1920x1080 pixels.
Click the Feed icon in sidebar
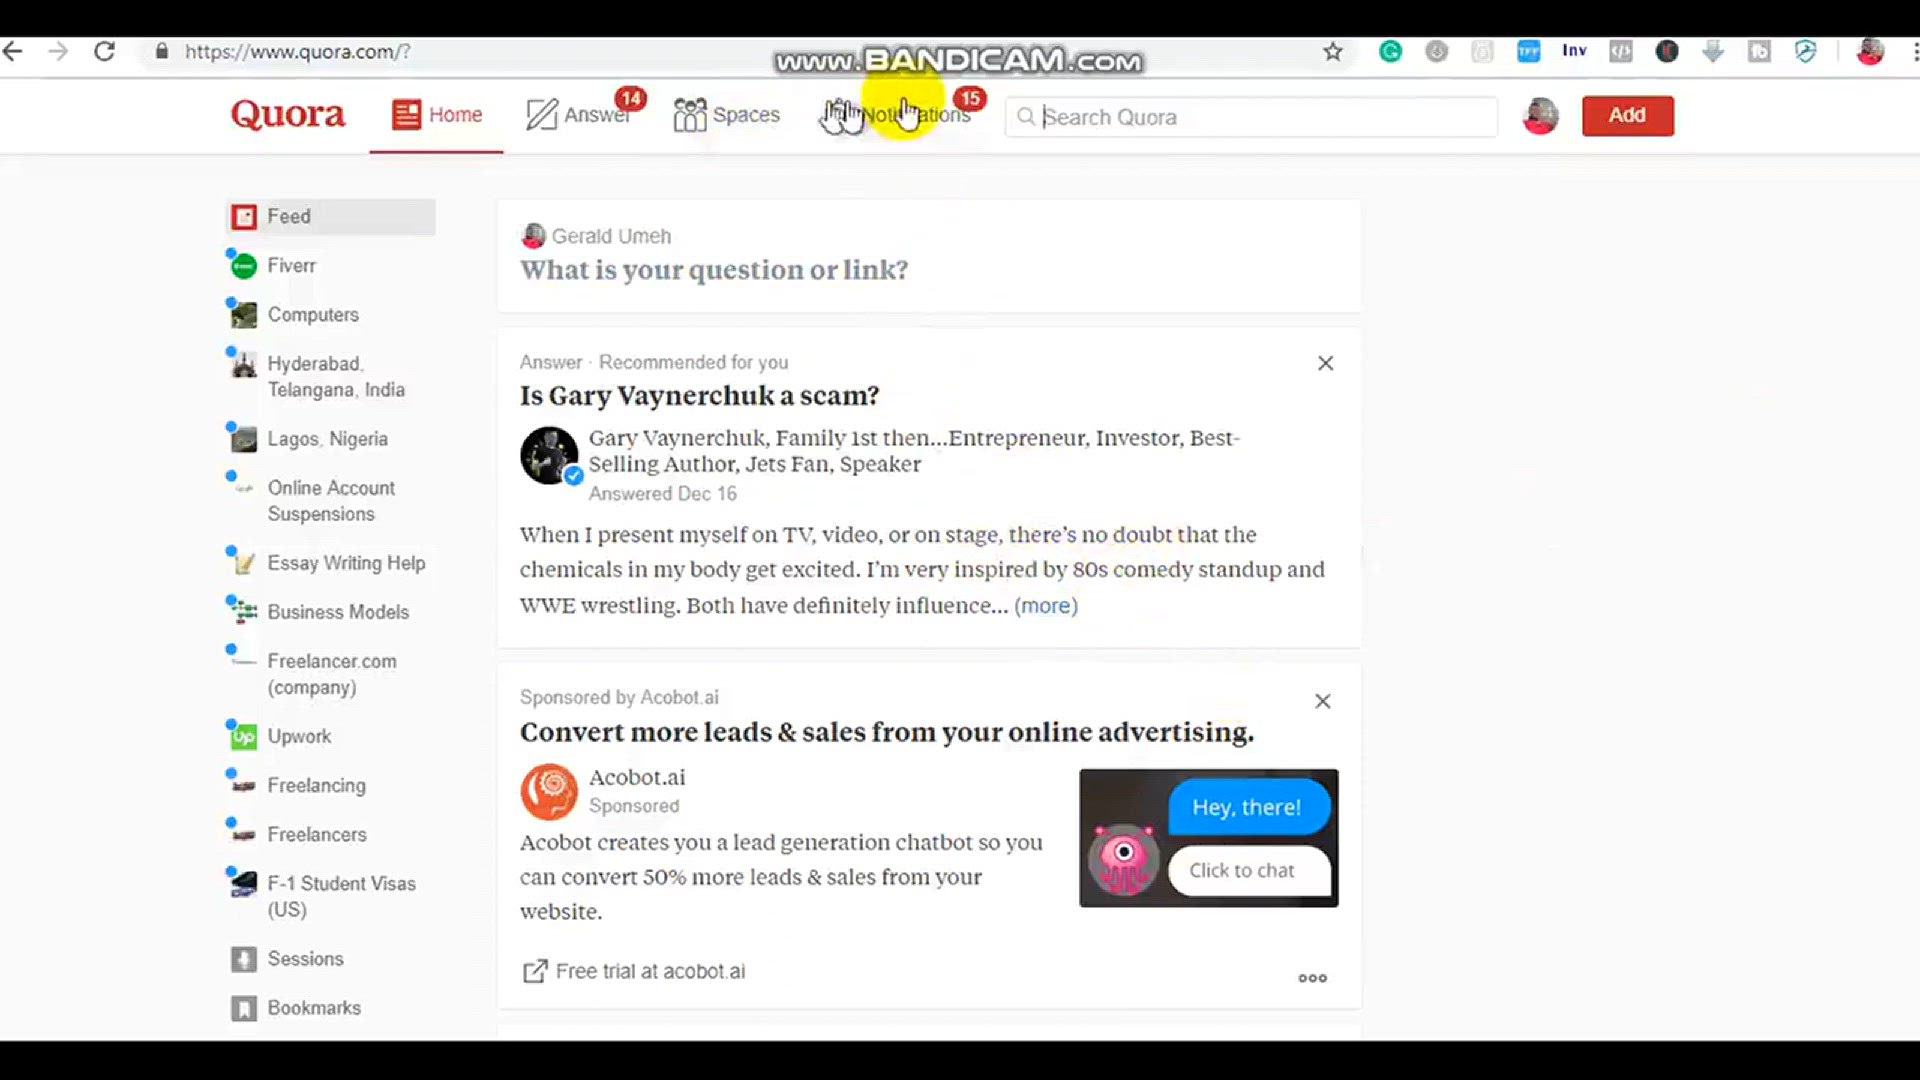[x=244, y=217]
